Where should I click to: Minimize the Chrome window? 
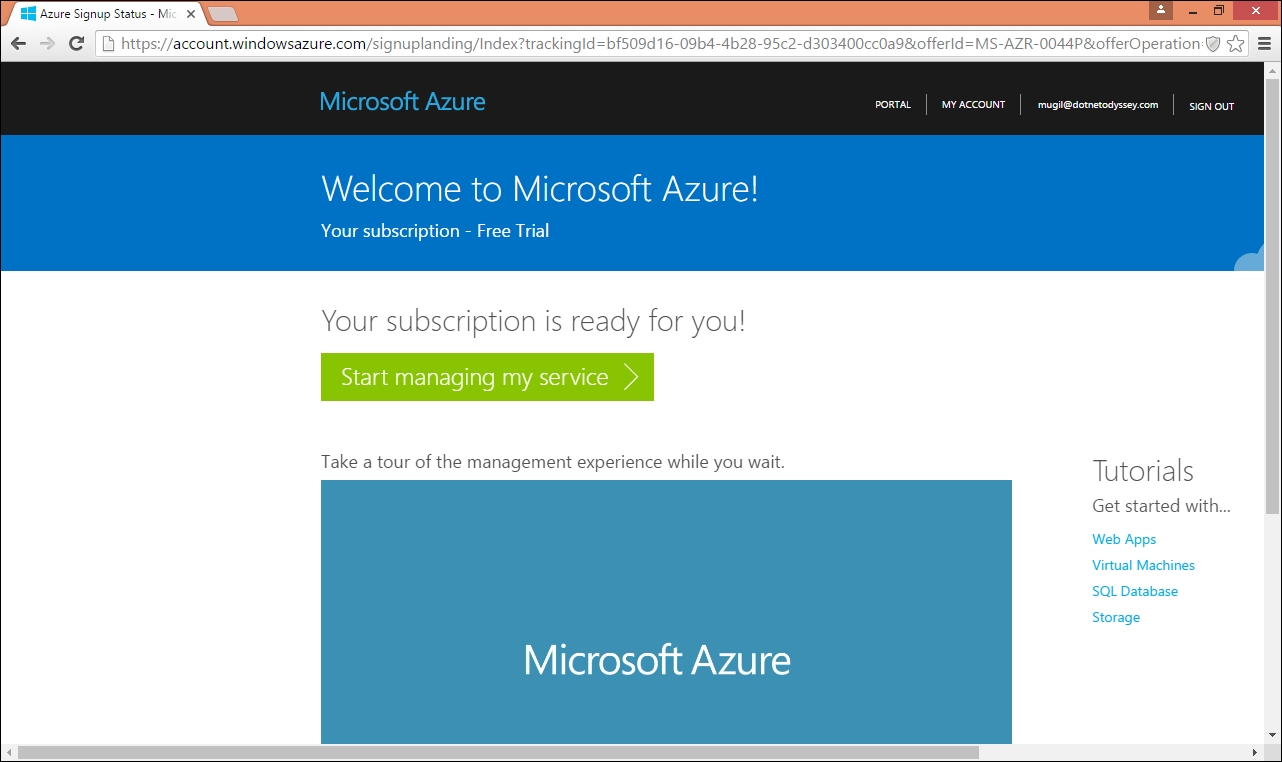[x=1190, y=10]
